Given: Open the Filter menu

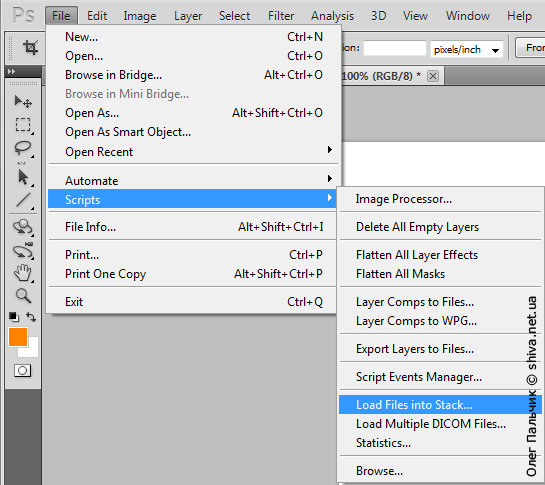Looking at the screenshot, I should point(281,16).
